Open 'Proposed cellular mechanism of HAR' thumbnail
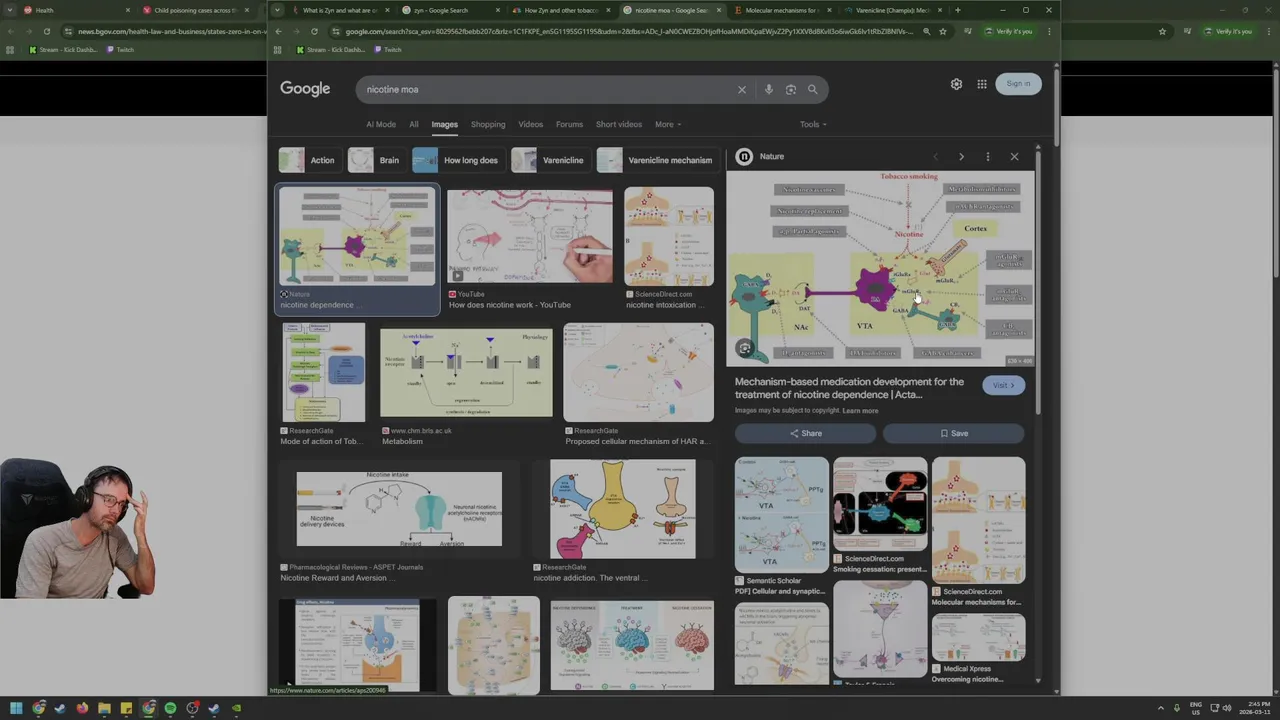The height and width of the screenshot is (720, 1280). (x=638, y=372)
